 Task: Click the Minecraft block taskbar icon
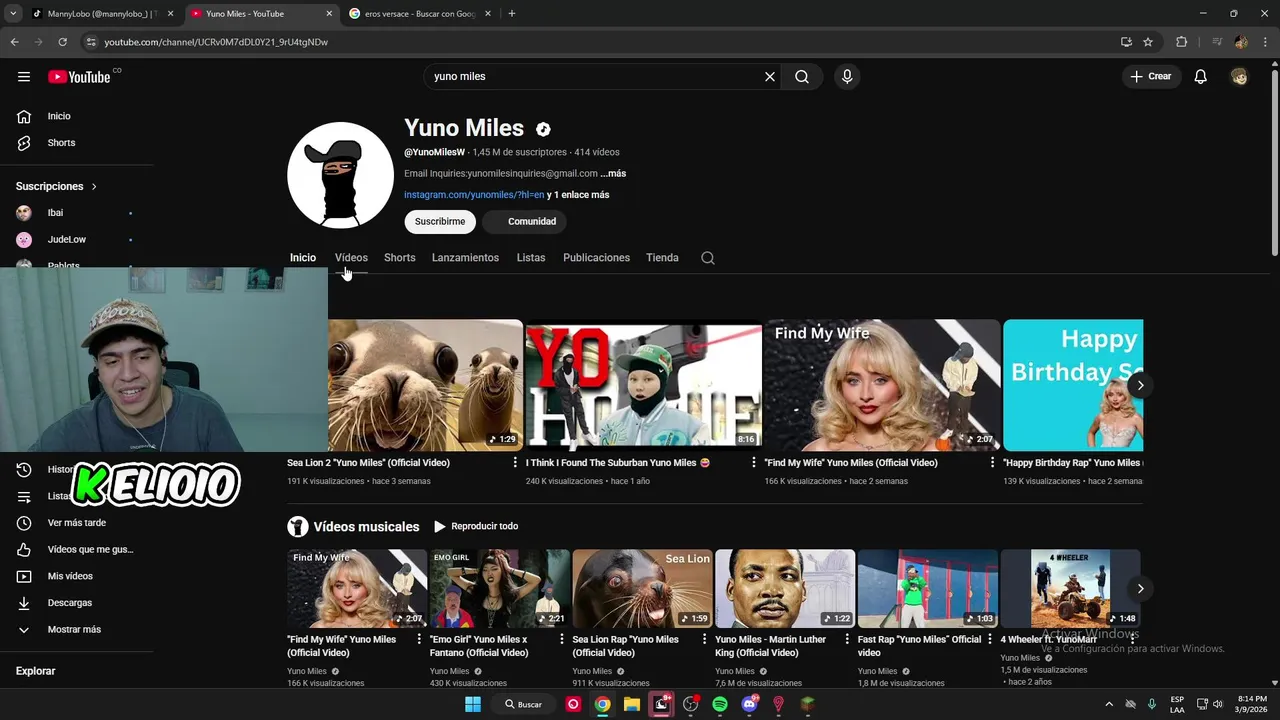click(808, 704)
